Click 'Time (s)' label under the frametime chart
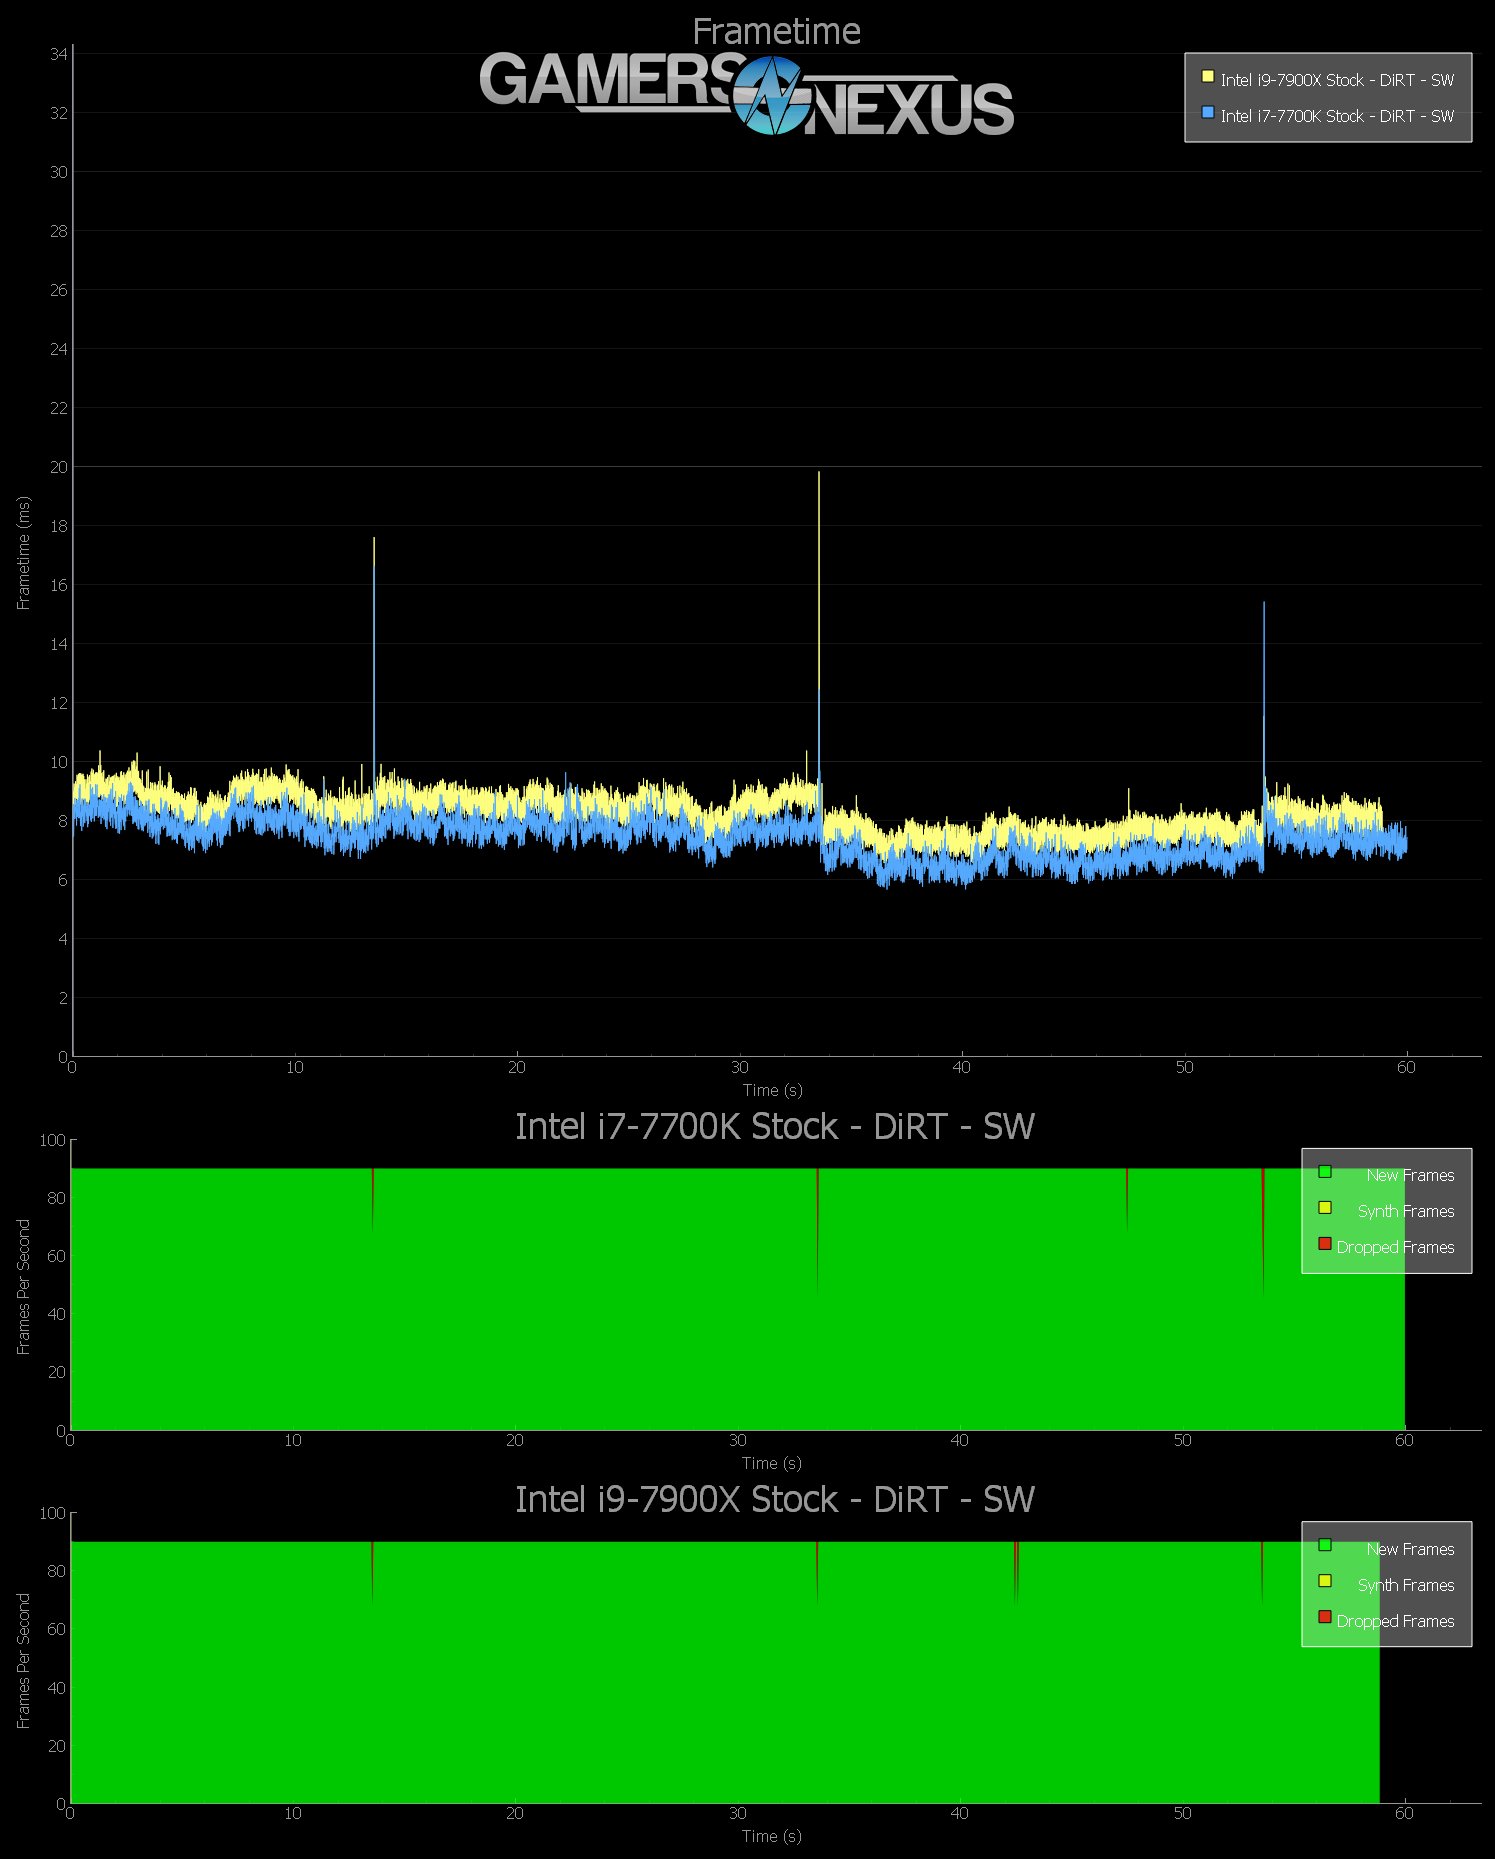 (772, 1090)
